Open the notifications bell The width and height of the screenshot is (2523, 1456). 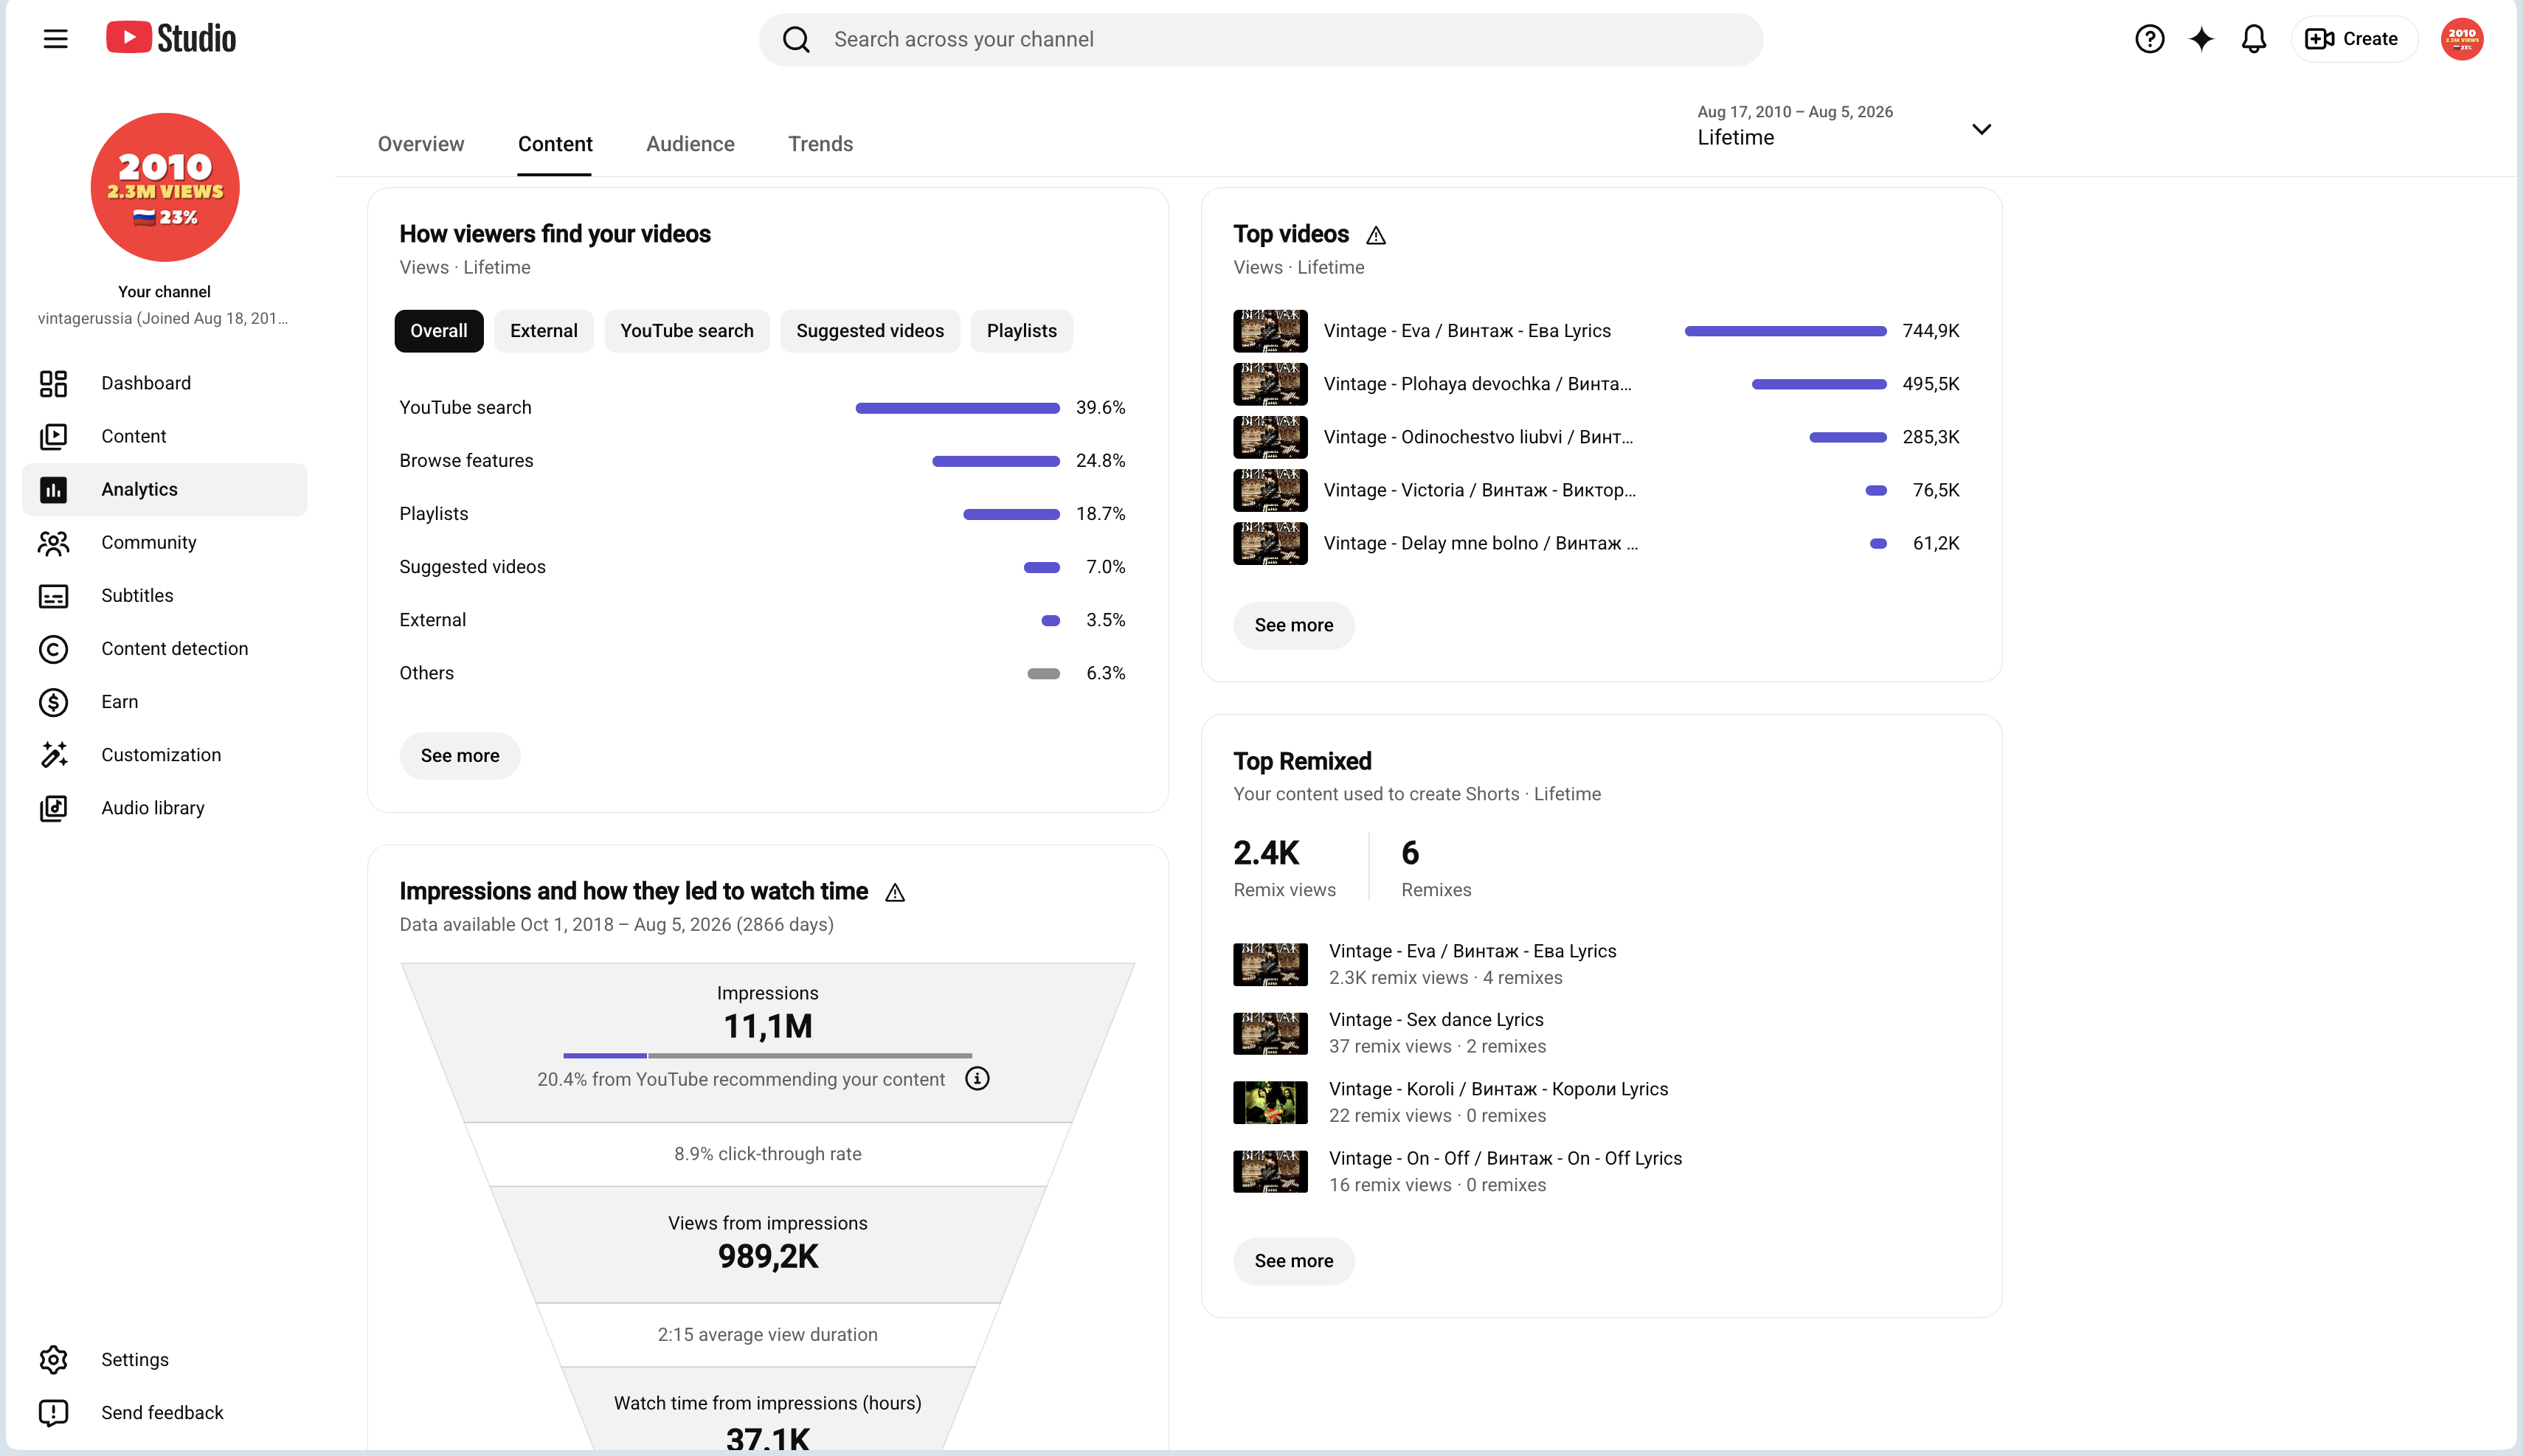pos(2253,39)
